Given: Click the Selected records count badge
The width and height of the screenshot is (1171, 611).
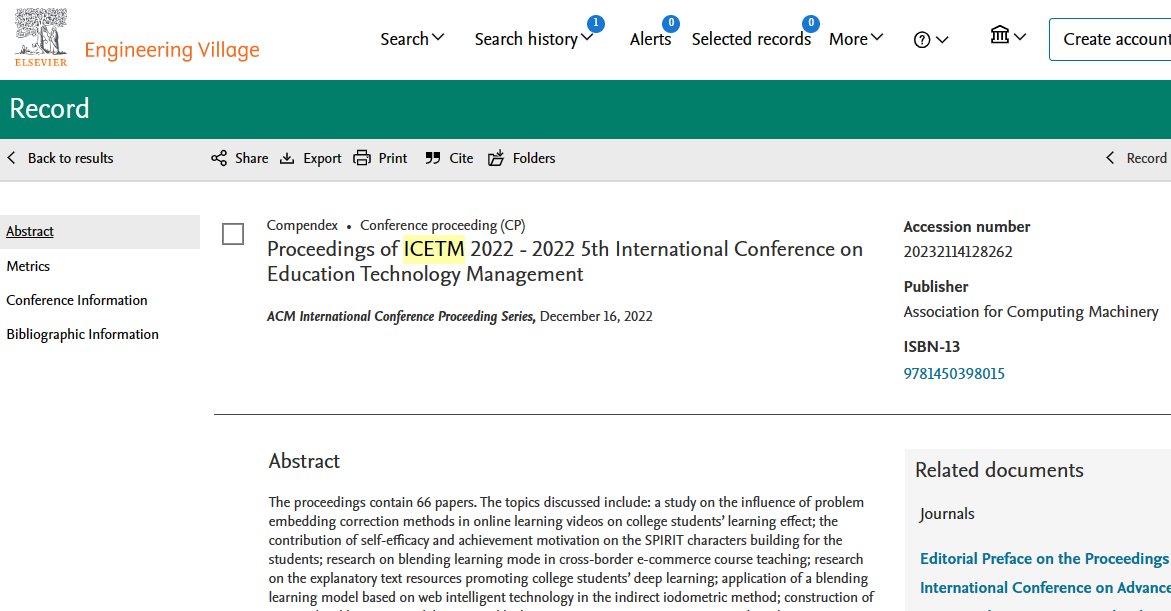Looking at the screenshot, I should (810, 23).
